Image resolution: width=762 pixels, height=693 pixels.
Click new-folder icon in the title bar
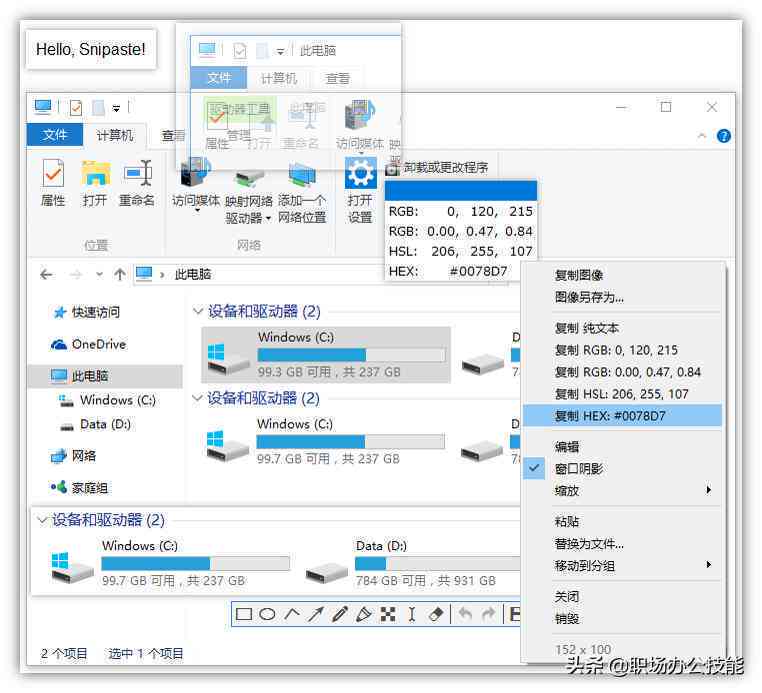point(99,107)
